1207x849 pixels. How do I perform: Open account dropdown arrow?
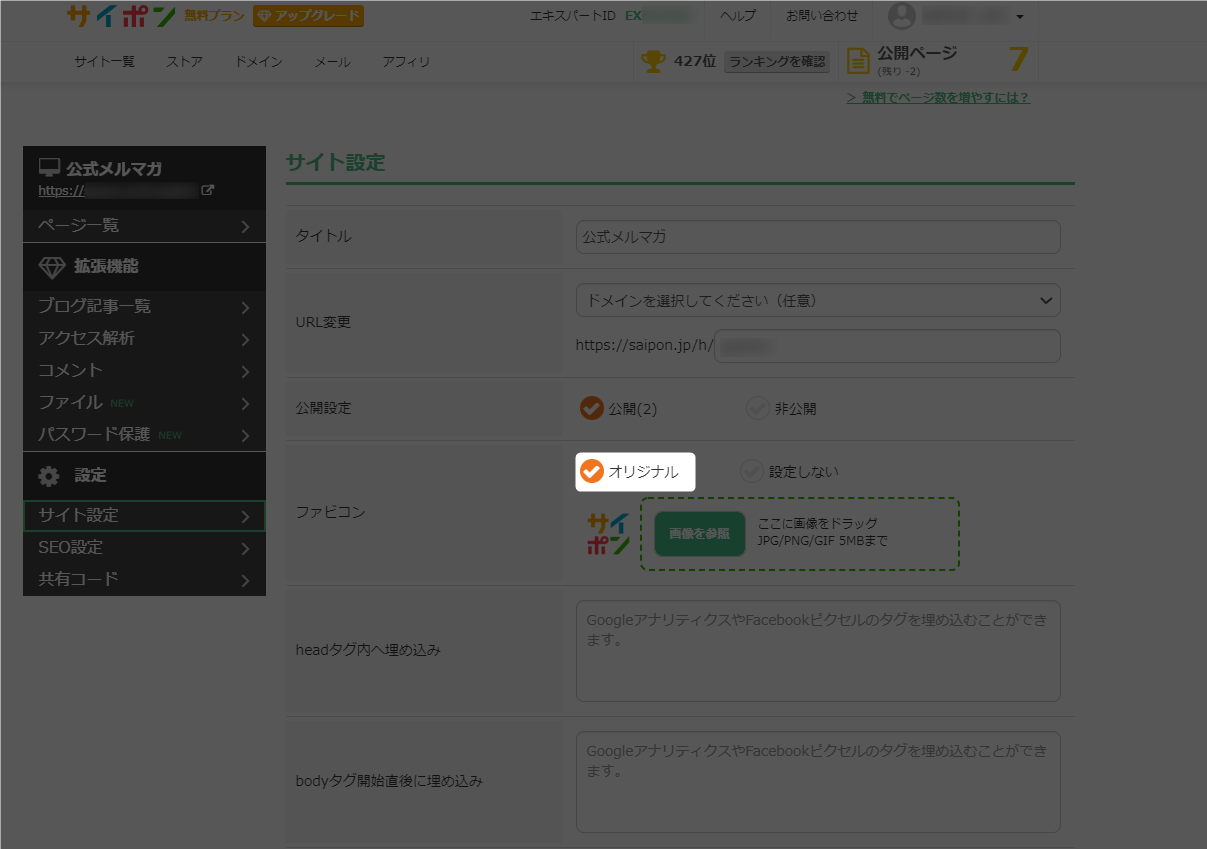tap(1019, 17)
